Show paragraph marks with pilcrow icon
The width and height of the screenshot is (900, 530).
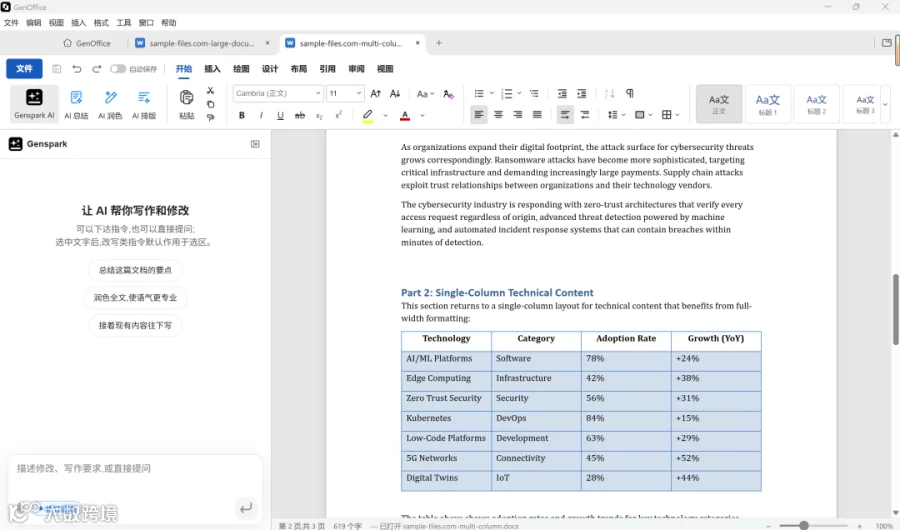pyautogui.click(x=630, y=93)
